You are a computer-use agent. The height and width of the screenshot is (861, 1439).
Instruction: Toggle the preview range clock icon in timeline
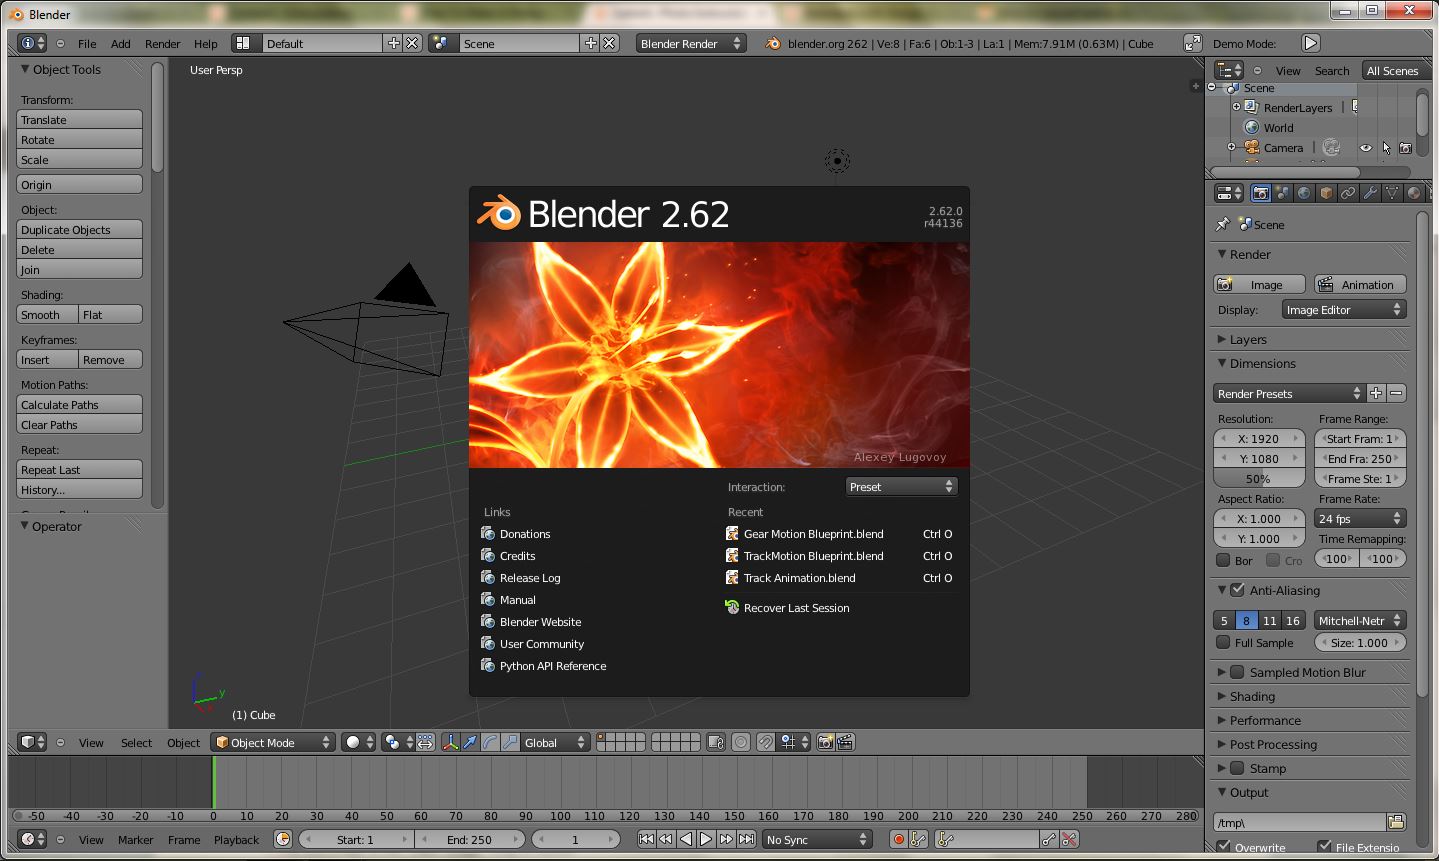283,840
